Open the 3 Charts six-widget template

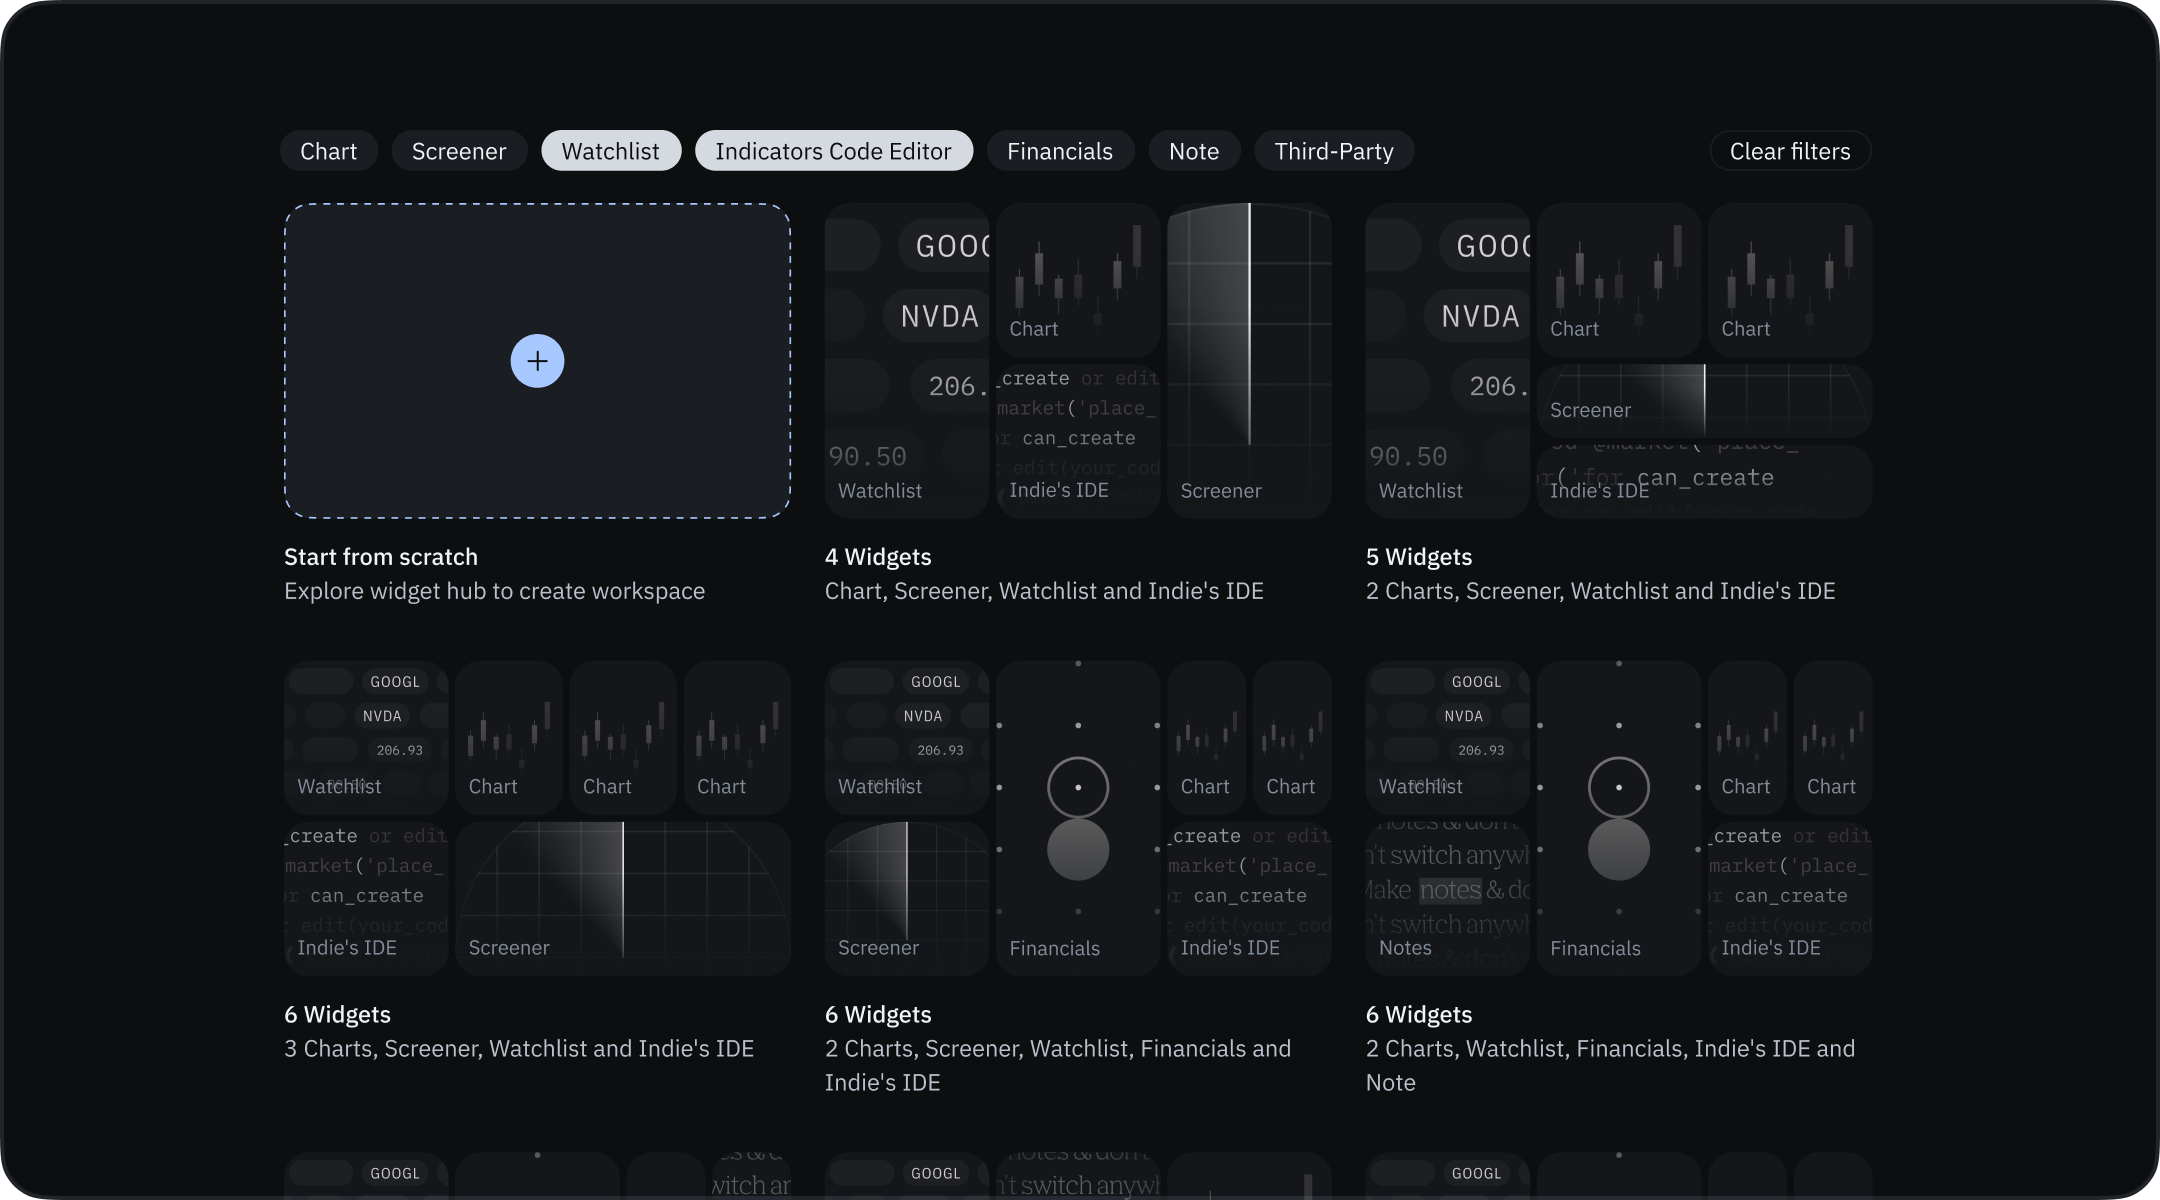point(537,818)
